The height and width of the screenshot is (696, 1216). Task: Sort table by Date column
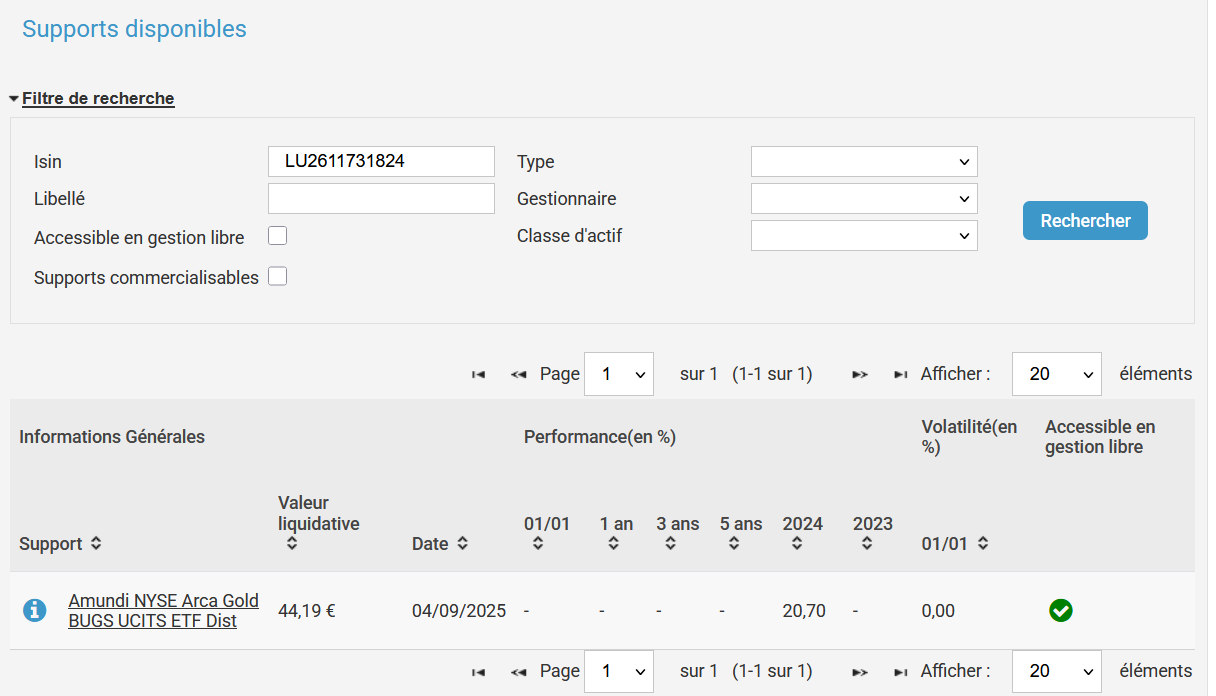(463, 544)
